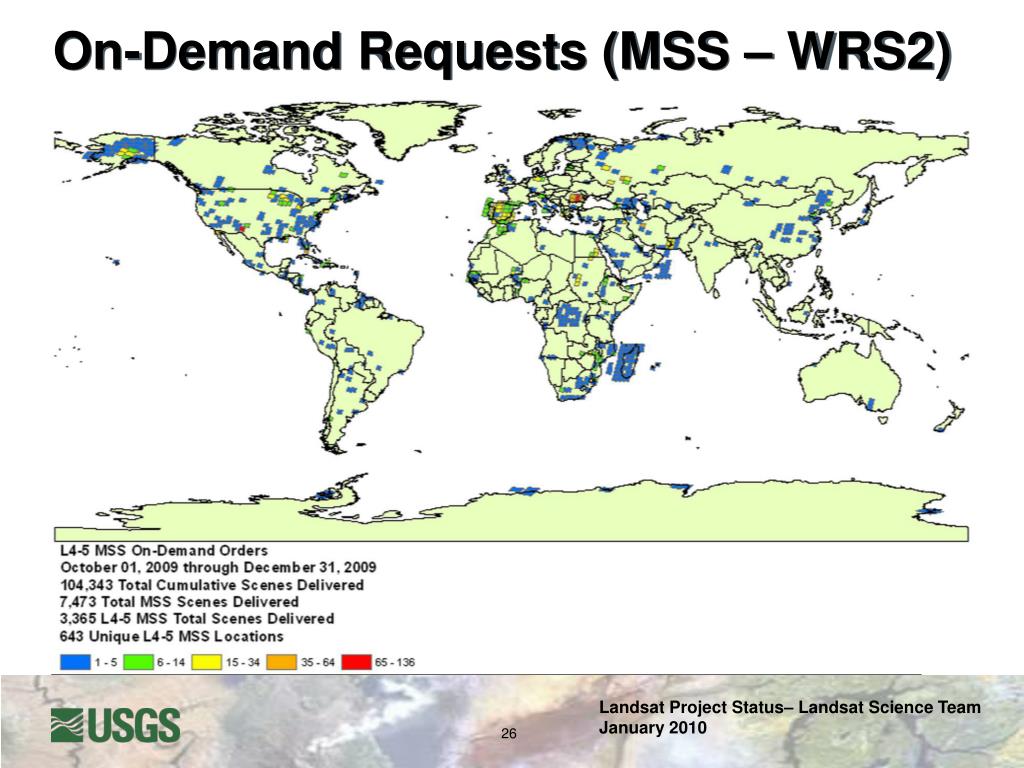
Task: Select the orange 35 - 64 legend swatch
Action: coord(282,662)
